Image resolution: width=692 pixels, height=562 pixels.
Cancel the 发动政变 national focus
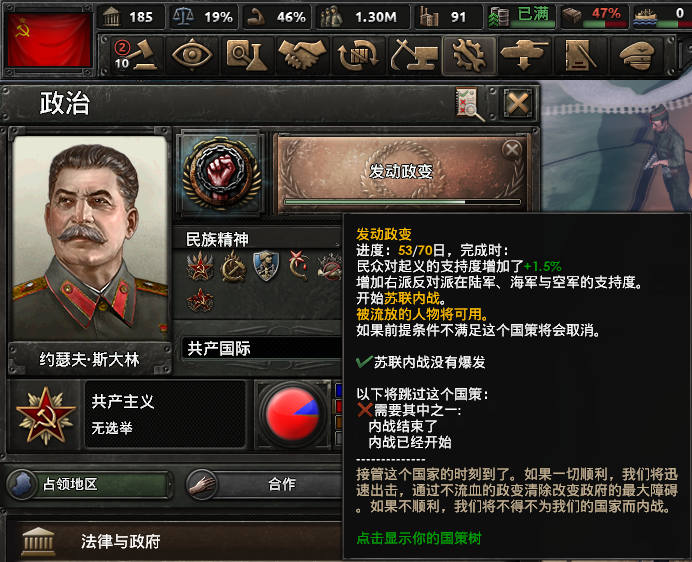(x=512, y=150)
